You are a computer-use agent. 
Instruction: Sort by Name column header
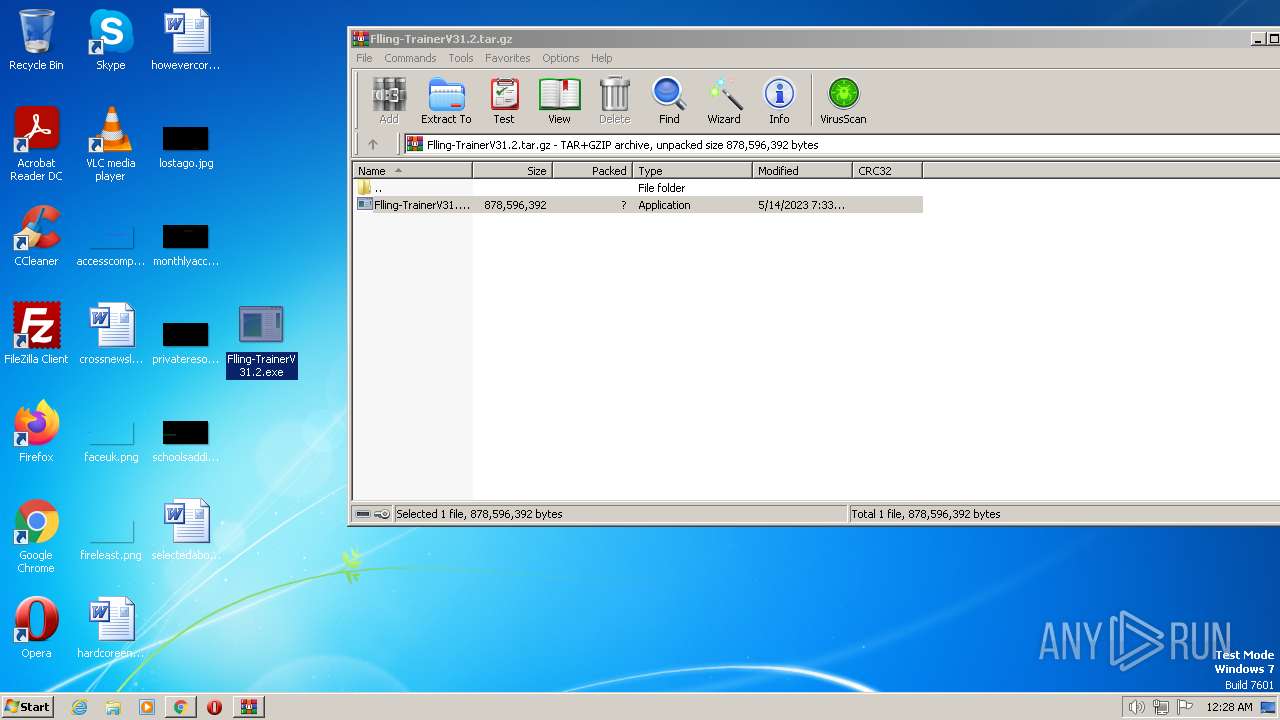412,171
